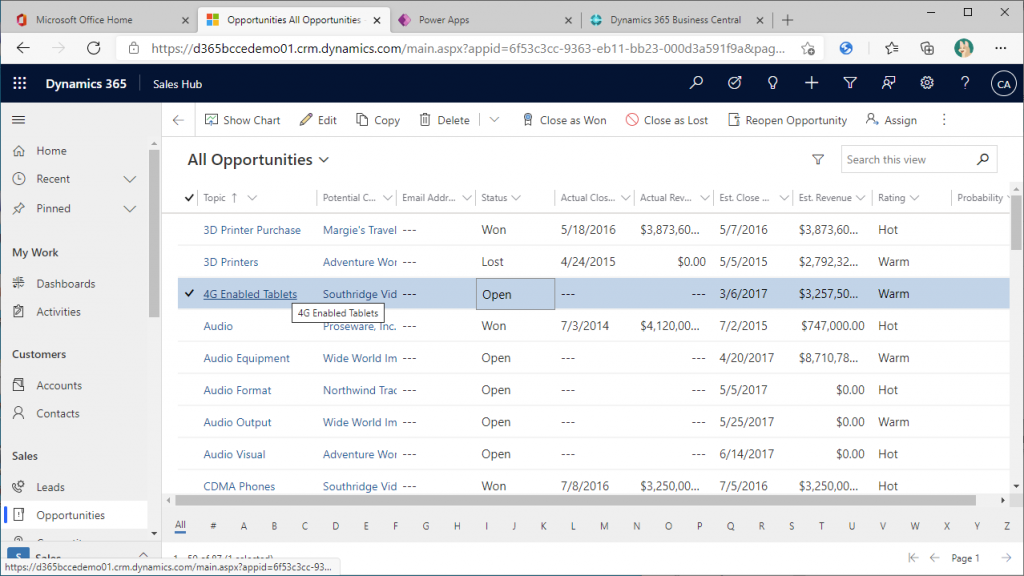Viewport: 1024px width, 576px height.
Task: Open Est. Revenue column dropdown
Action: click(860, 198)
